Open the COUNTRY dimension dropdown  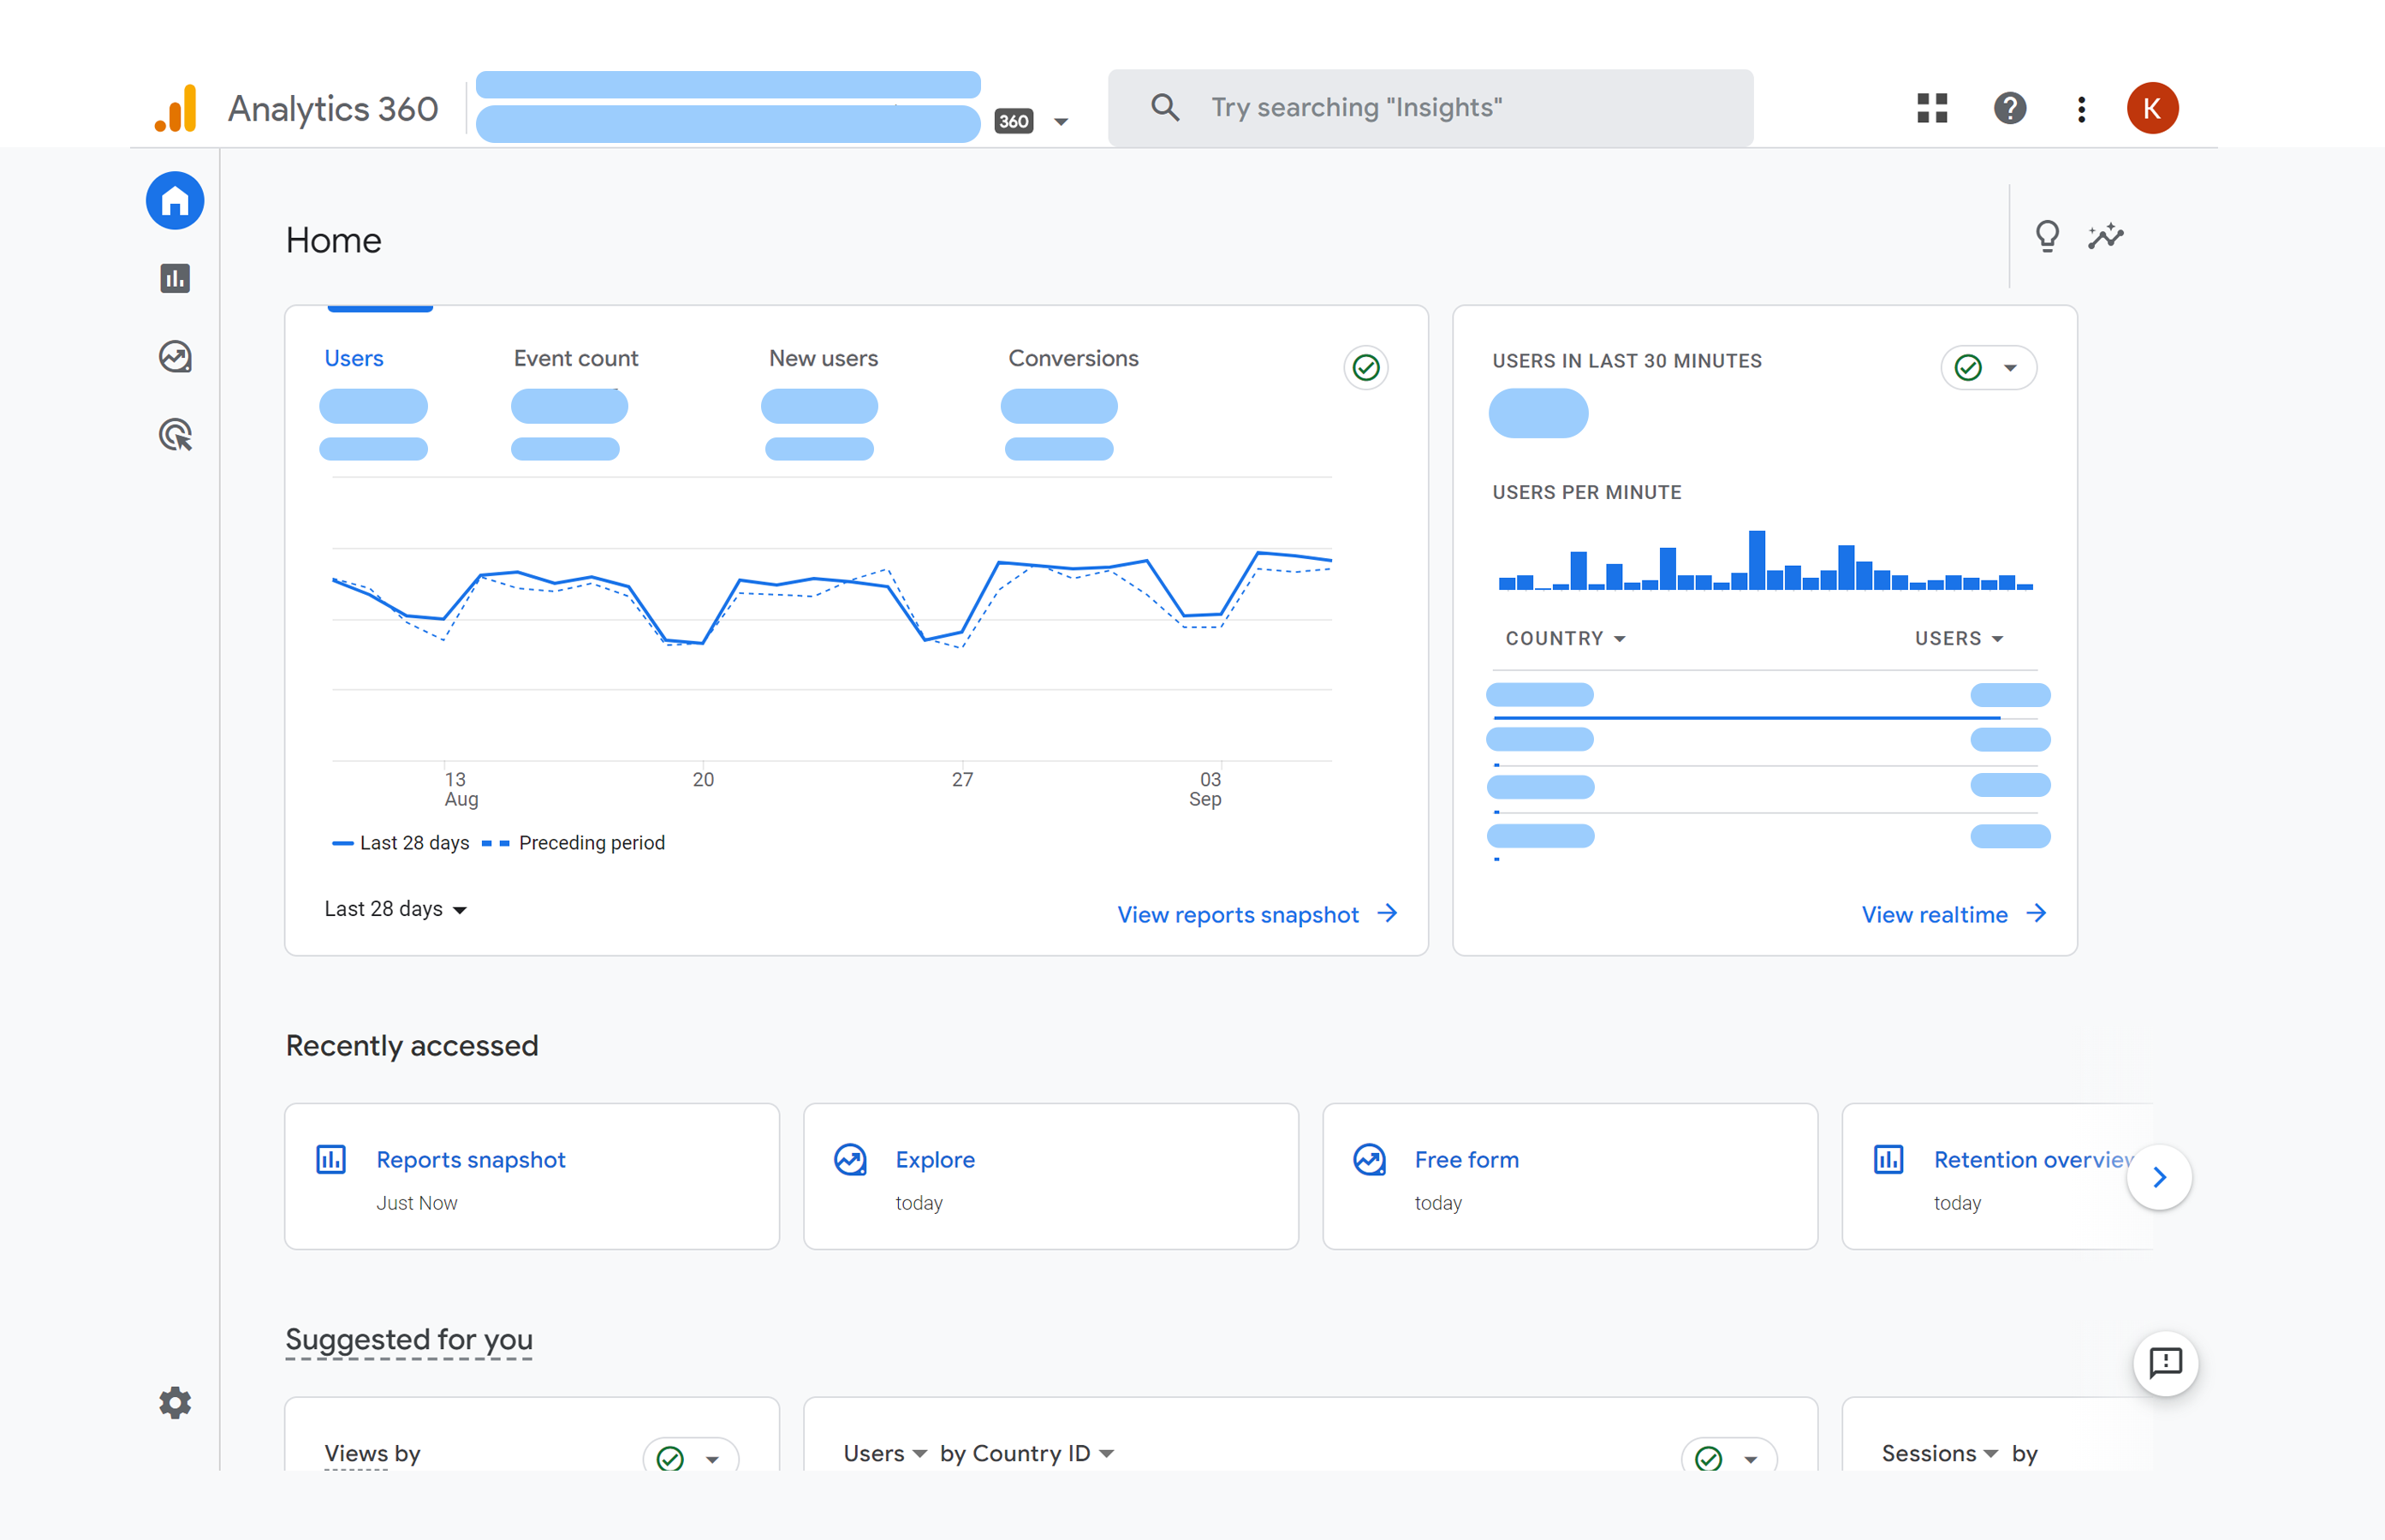point(1565,638)
